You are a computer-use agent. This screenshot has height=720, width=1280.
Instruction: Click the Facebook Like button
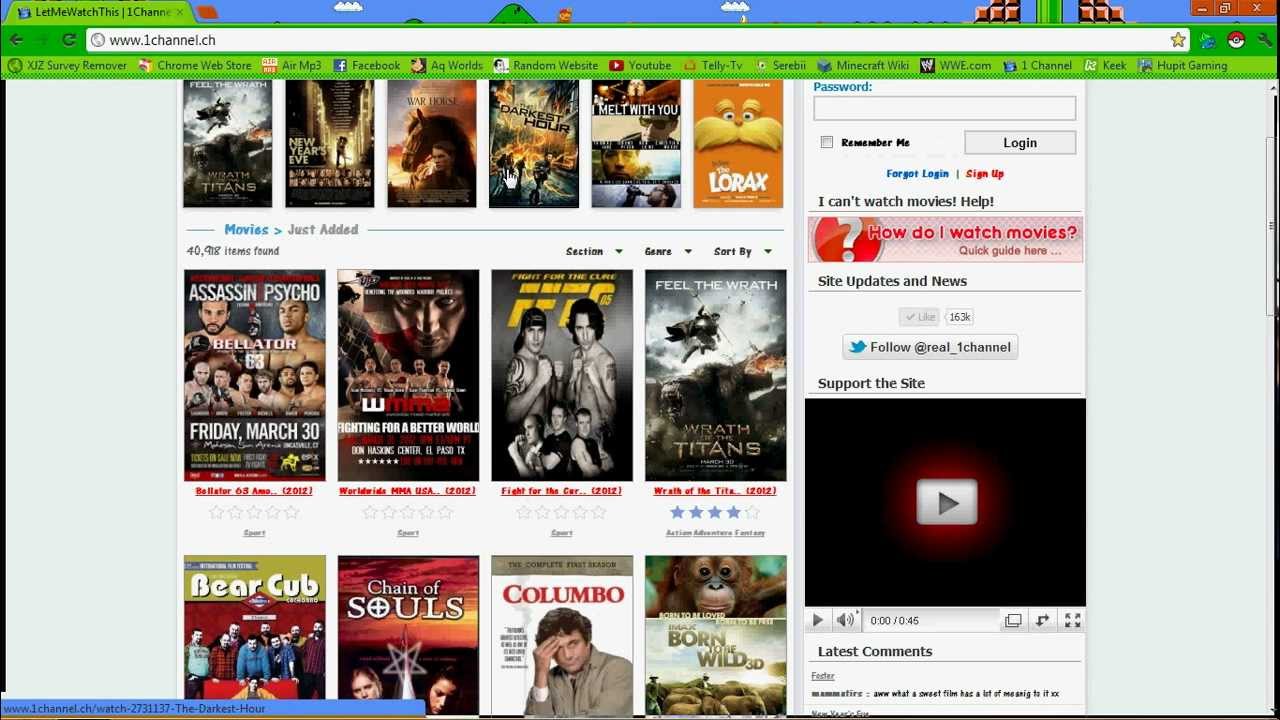pos(919,317)
